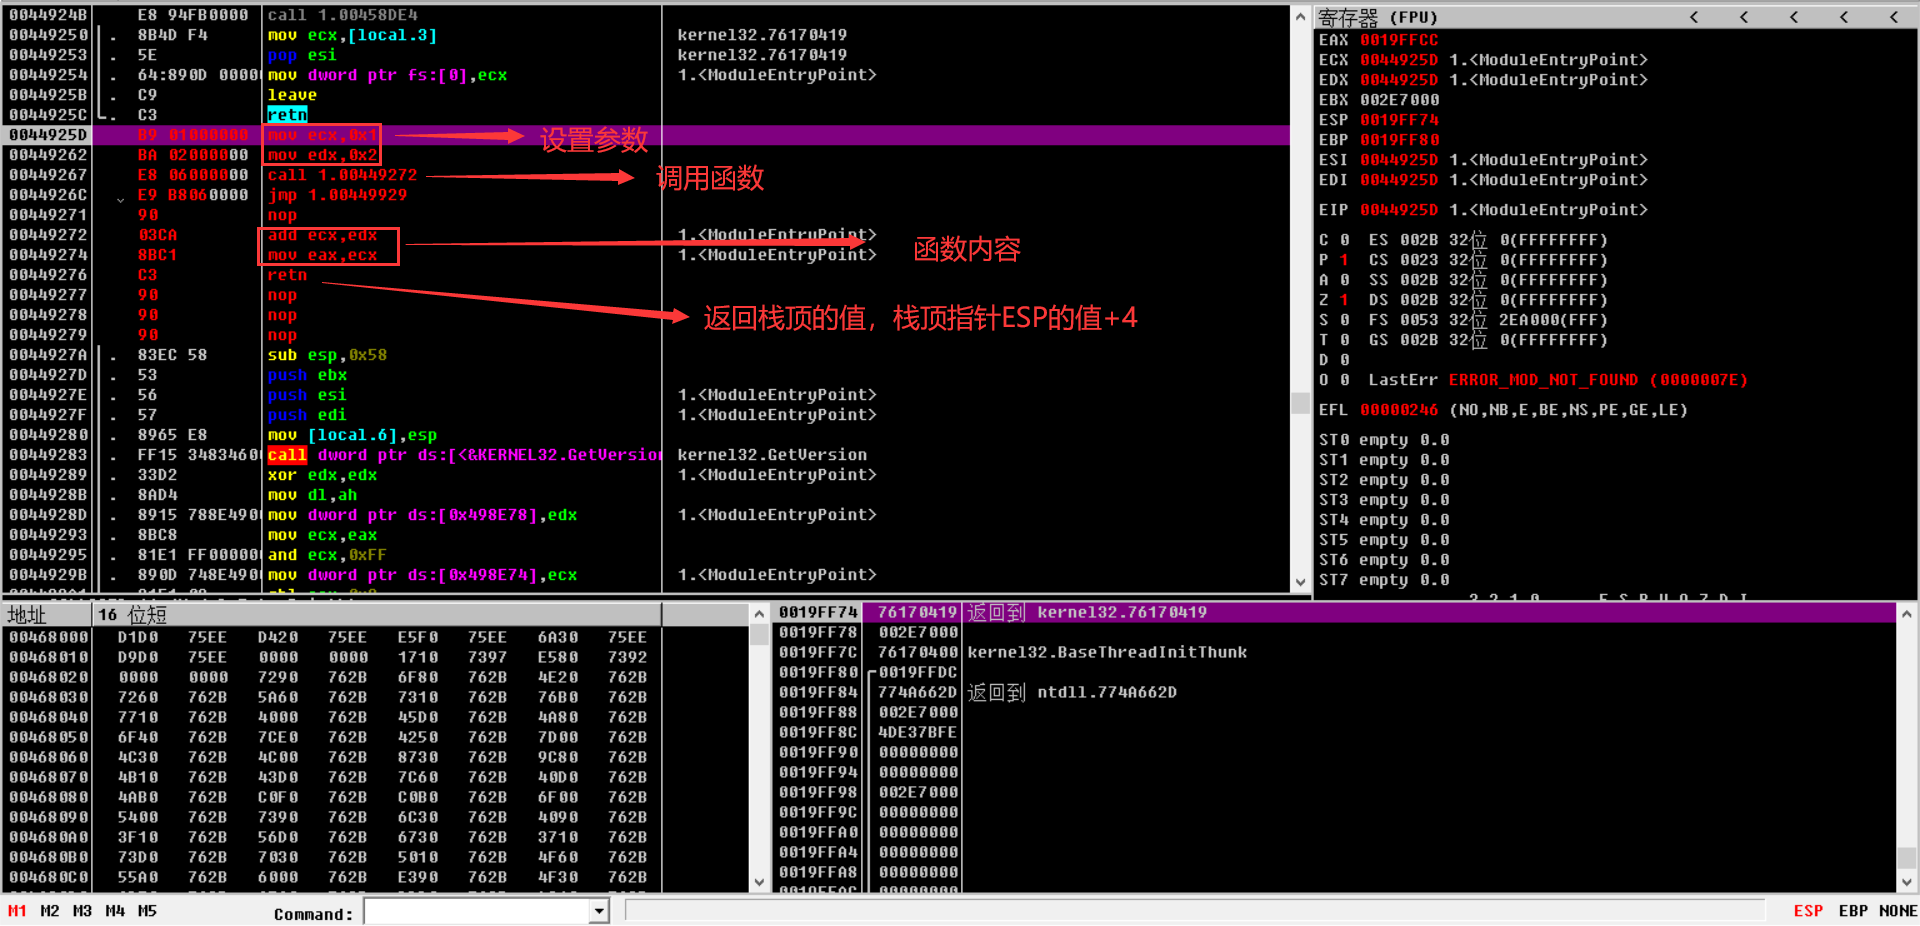Image resolution: width=1920 pixels, height=926 pixels.
Task: Click the stack pane scroll-down arrow
Action: coord(1907,882)
